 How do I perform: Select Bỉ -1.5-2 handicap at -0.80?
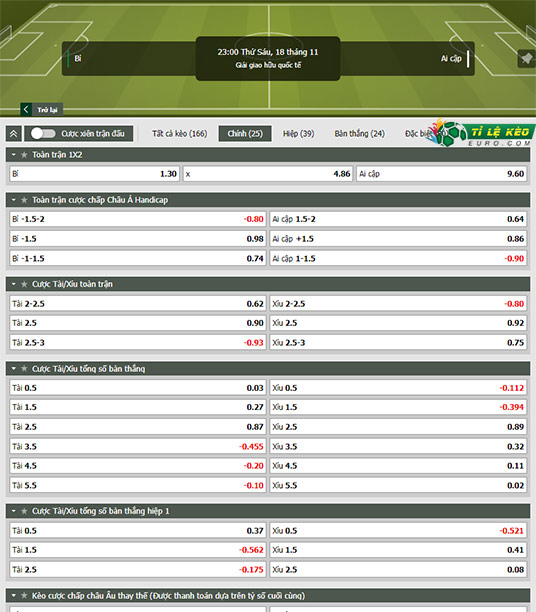click(137, 219)
